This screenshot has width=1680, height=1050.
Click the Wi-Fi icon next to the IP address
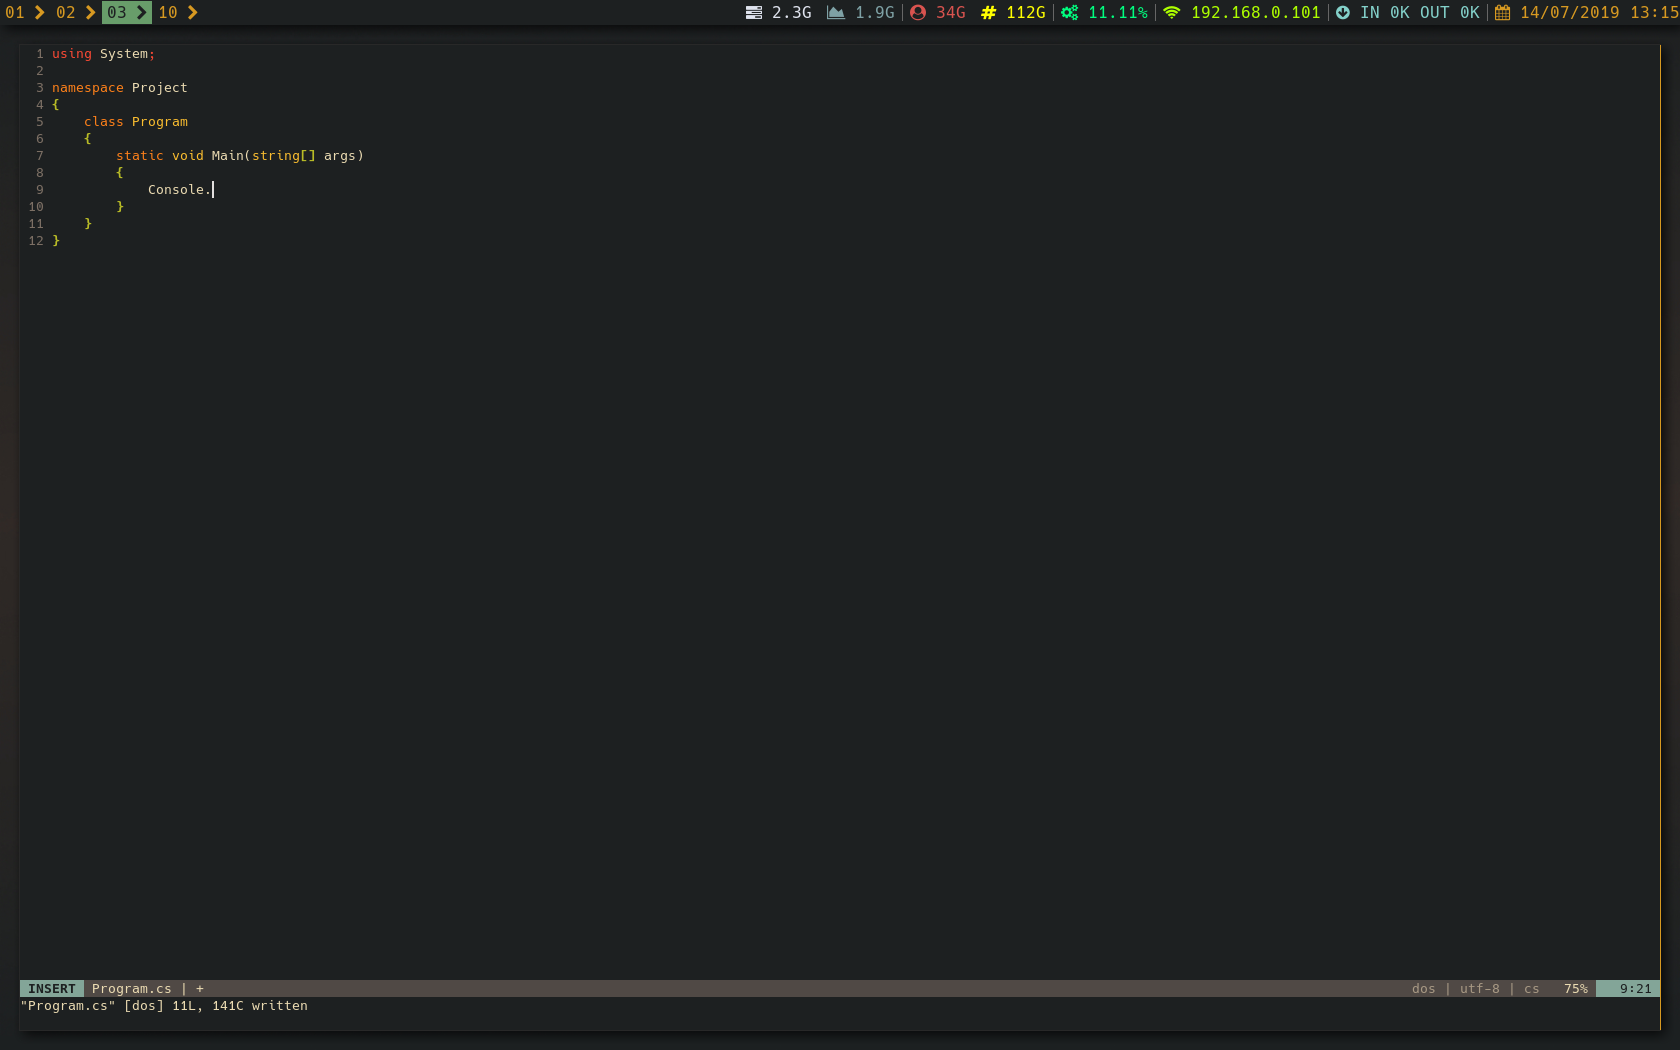pyautogui.click(x=1170, y=12)
